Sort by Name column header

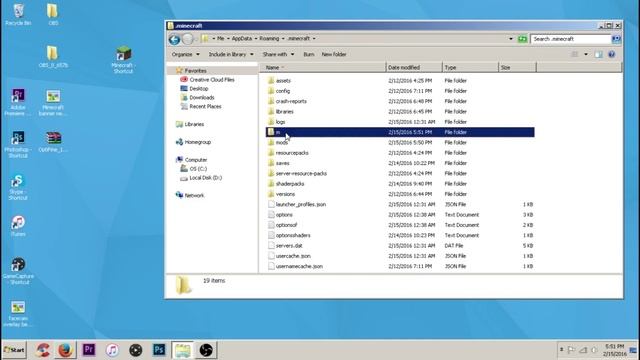pos(322,67)
